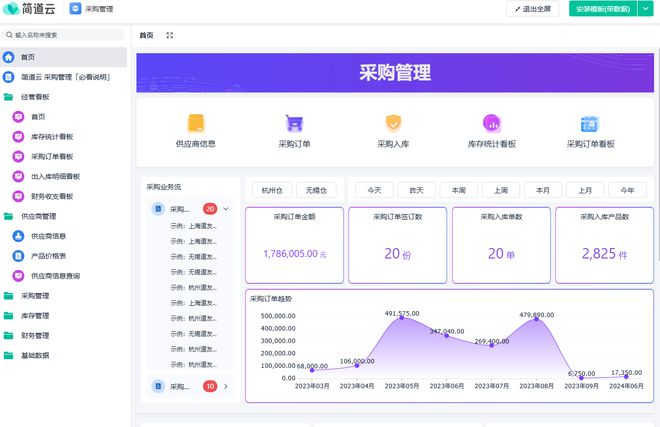Click the 采购业务流 panel title
The width and height of the screenshot is (660, 427).
pyautogui.click(x=164, y=187)
